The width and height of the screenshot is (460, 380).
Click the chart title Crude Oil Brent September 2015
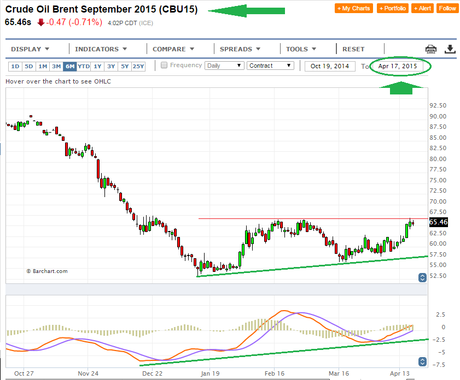click(x=101, y=9)
